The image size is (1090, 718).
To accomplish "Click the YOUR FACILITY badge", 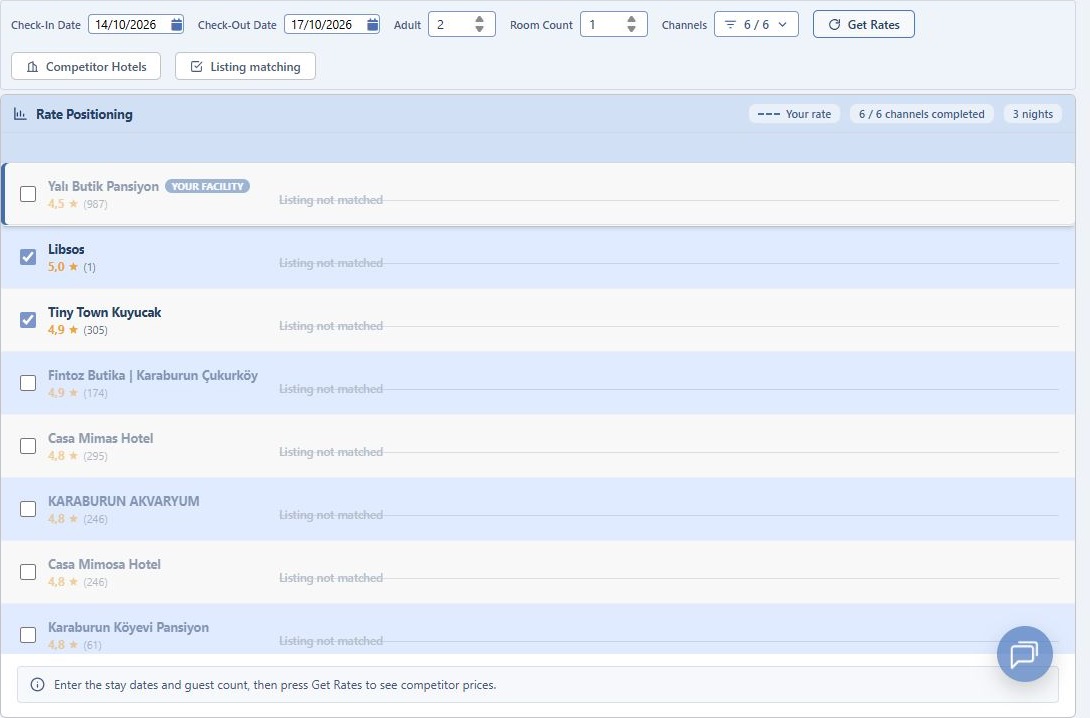I will coord(207,186).
